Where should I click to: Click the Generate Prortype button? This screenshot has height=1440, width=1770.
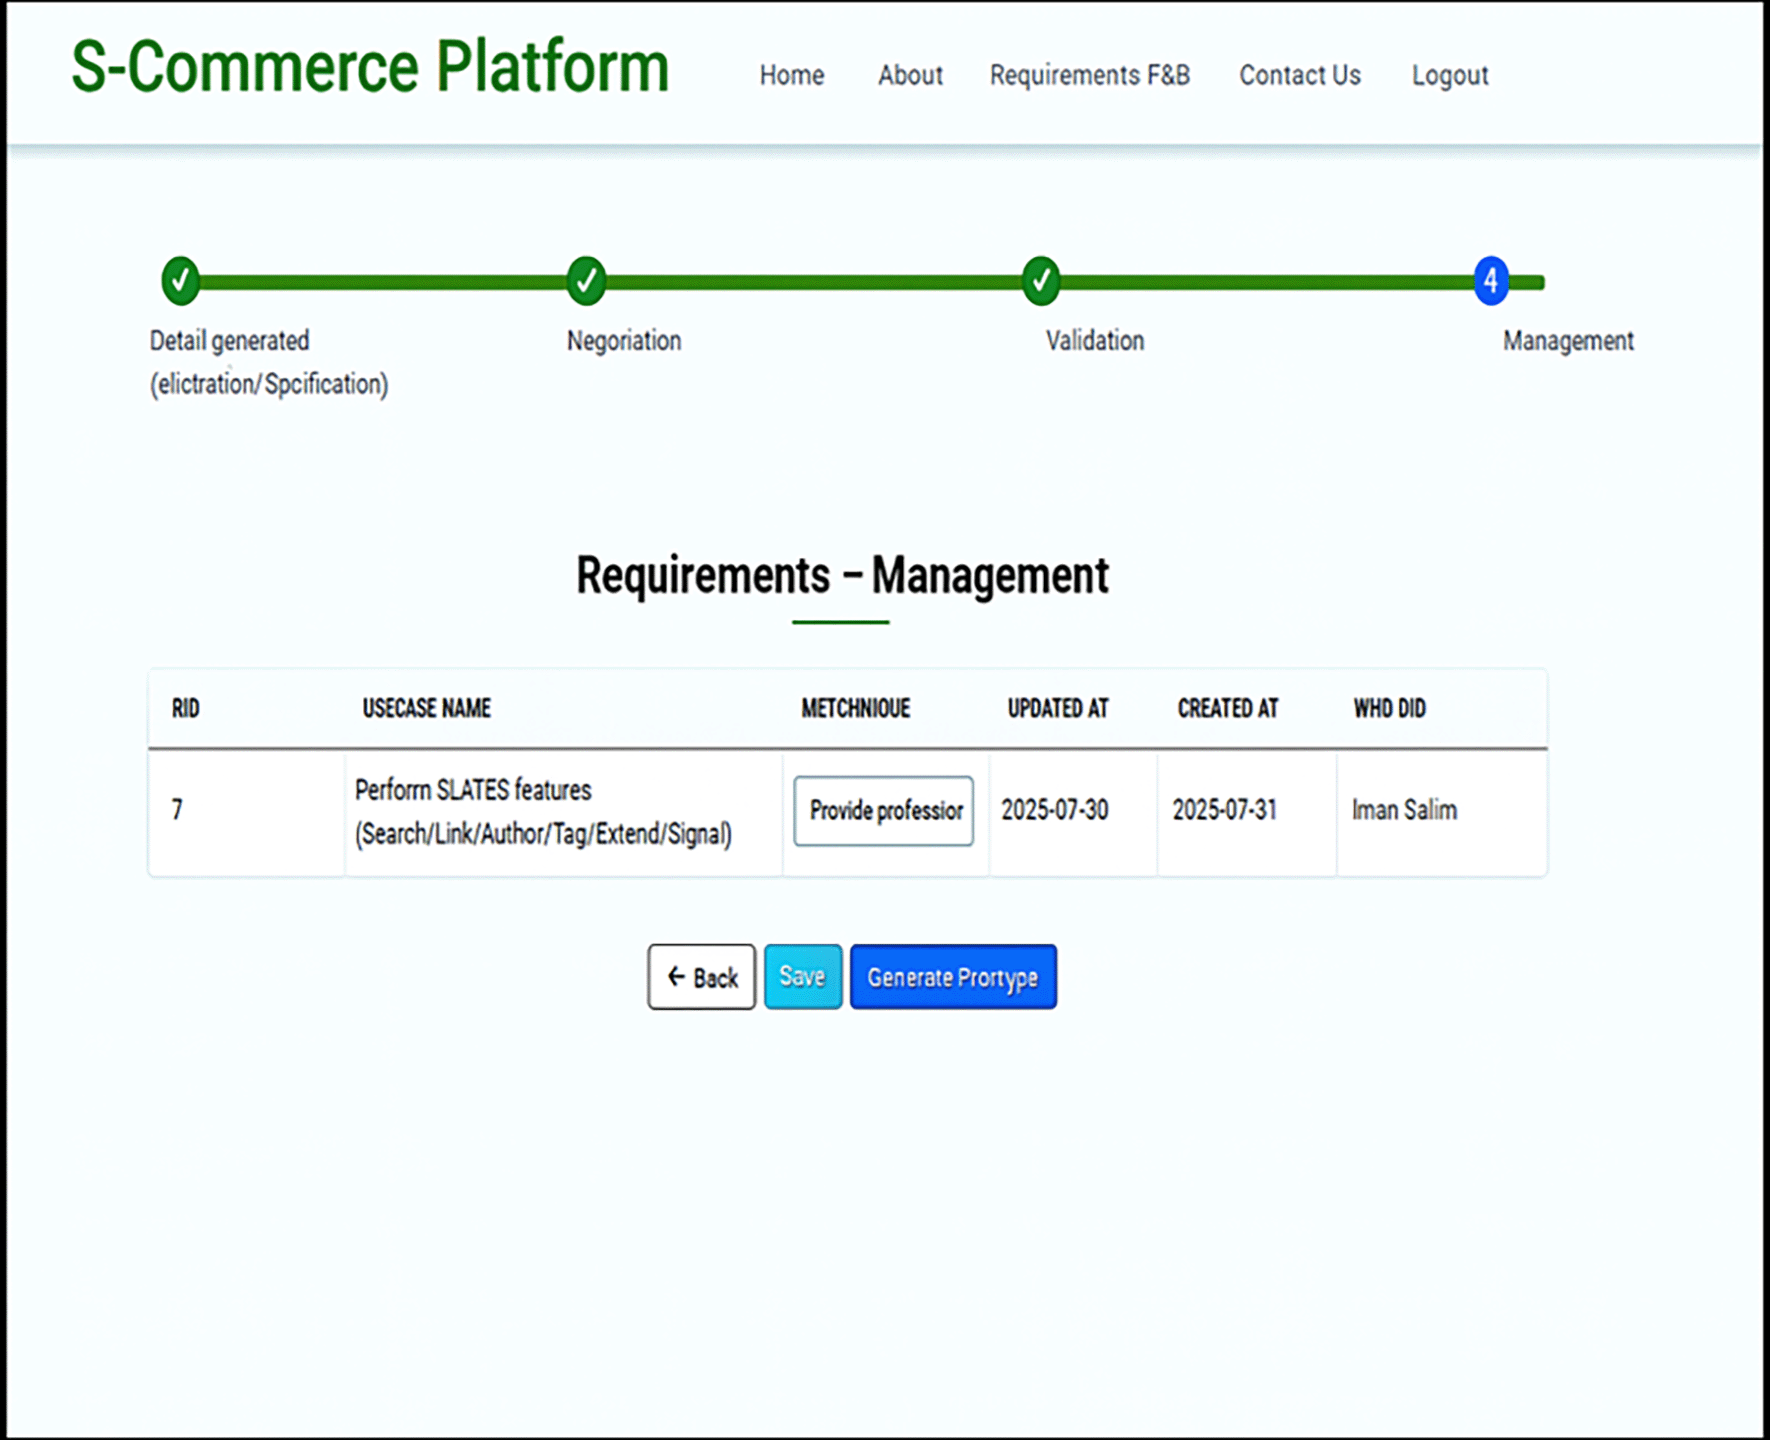click(953, 977)
